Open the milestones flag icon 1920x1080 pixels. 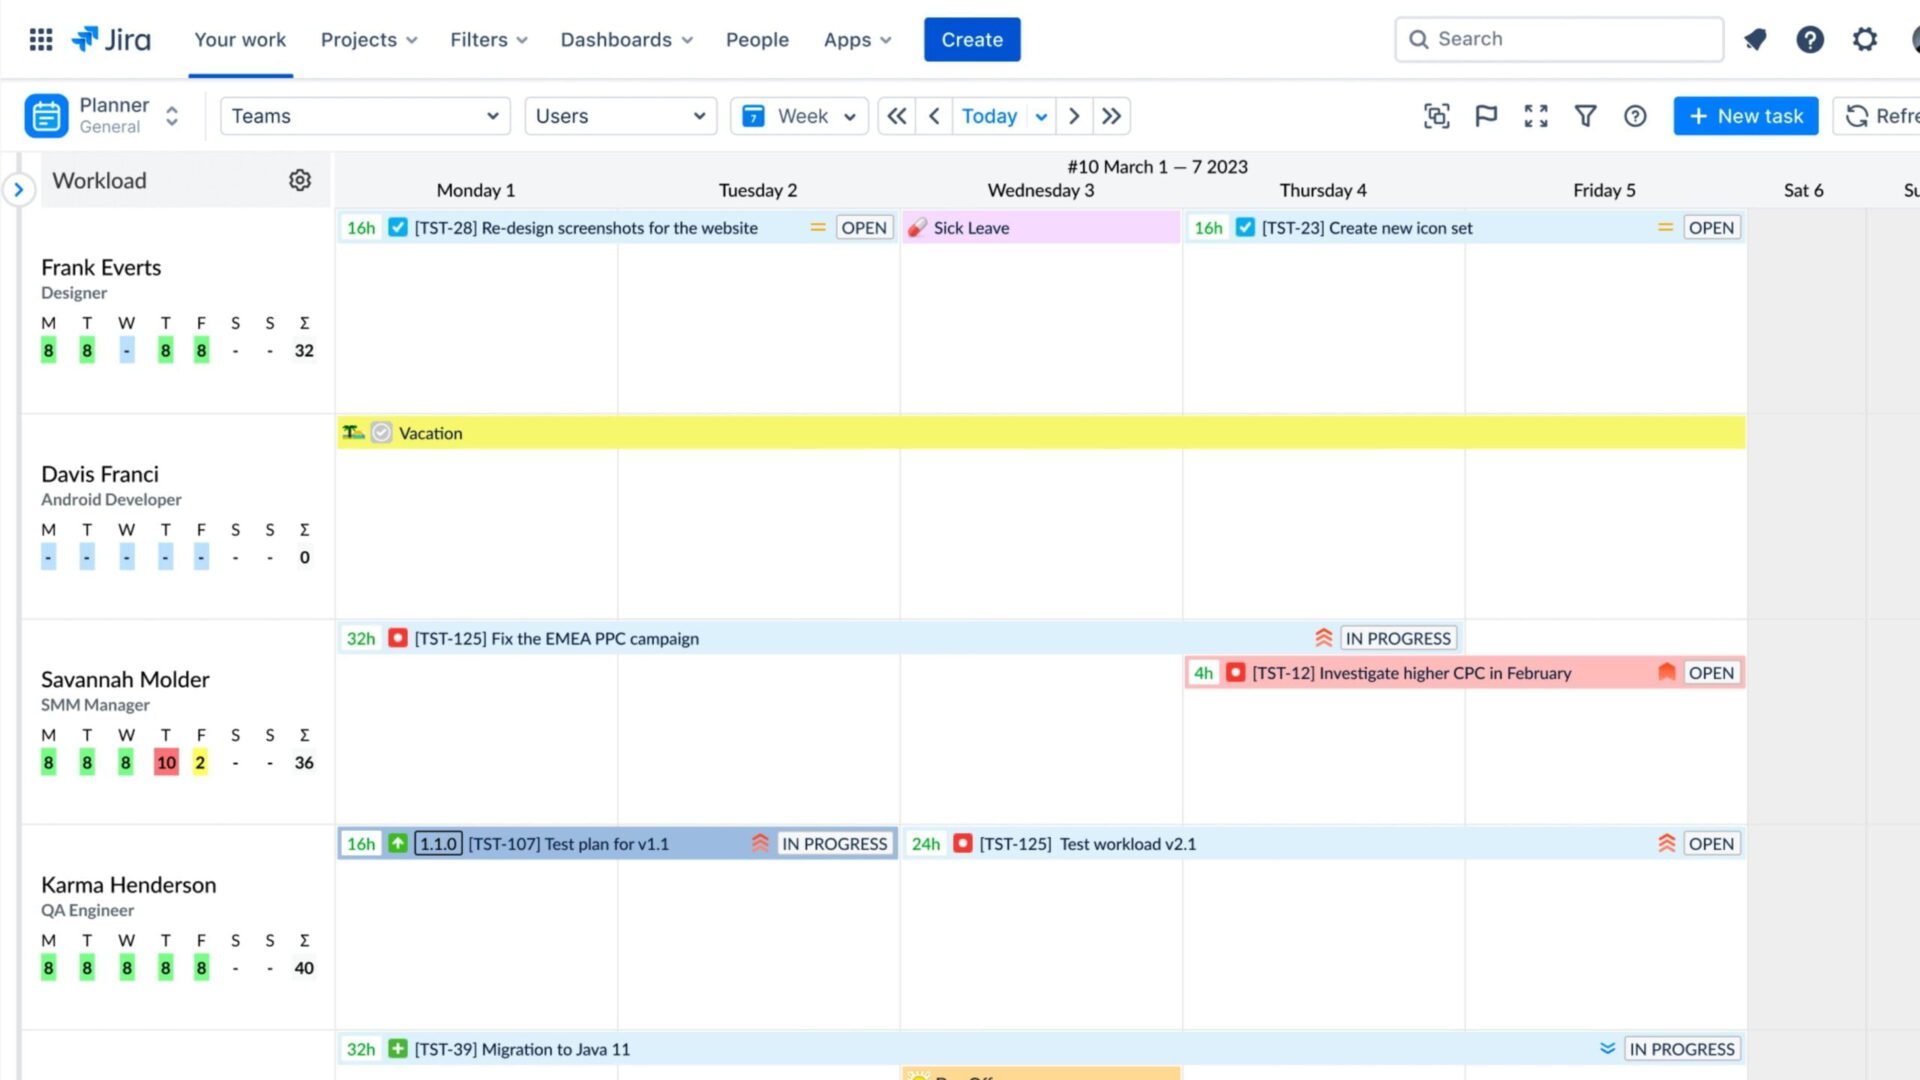(1486, 116)
